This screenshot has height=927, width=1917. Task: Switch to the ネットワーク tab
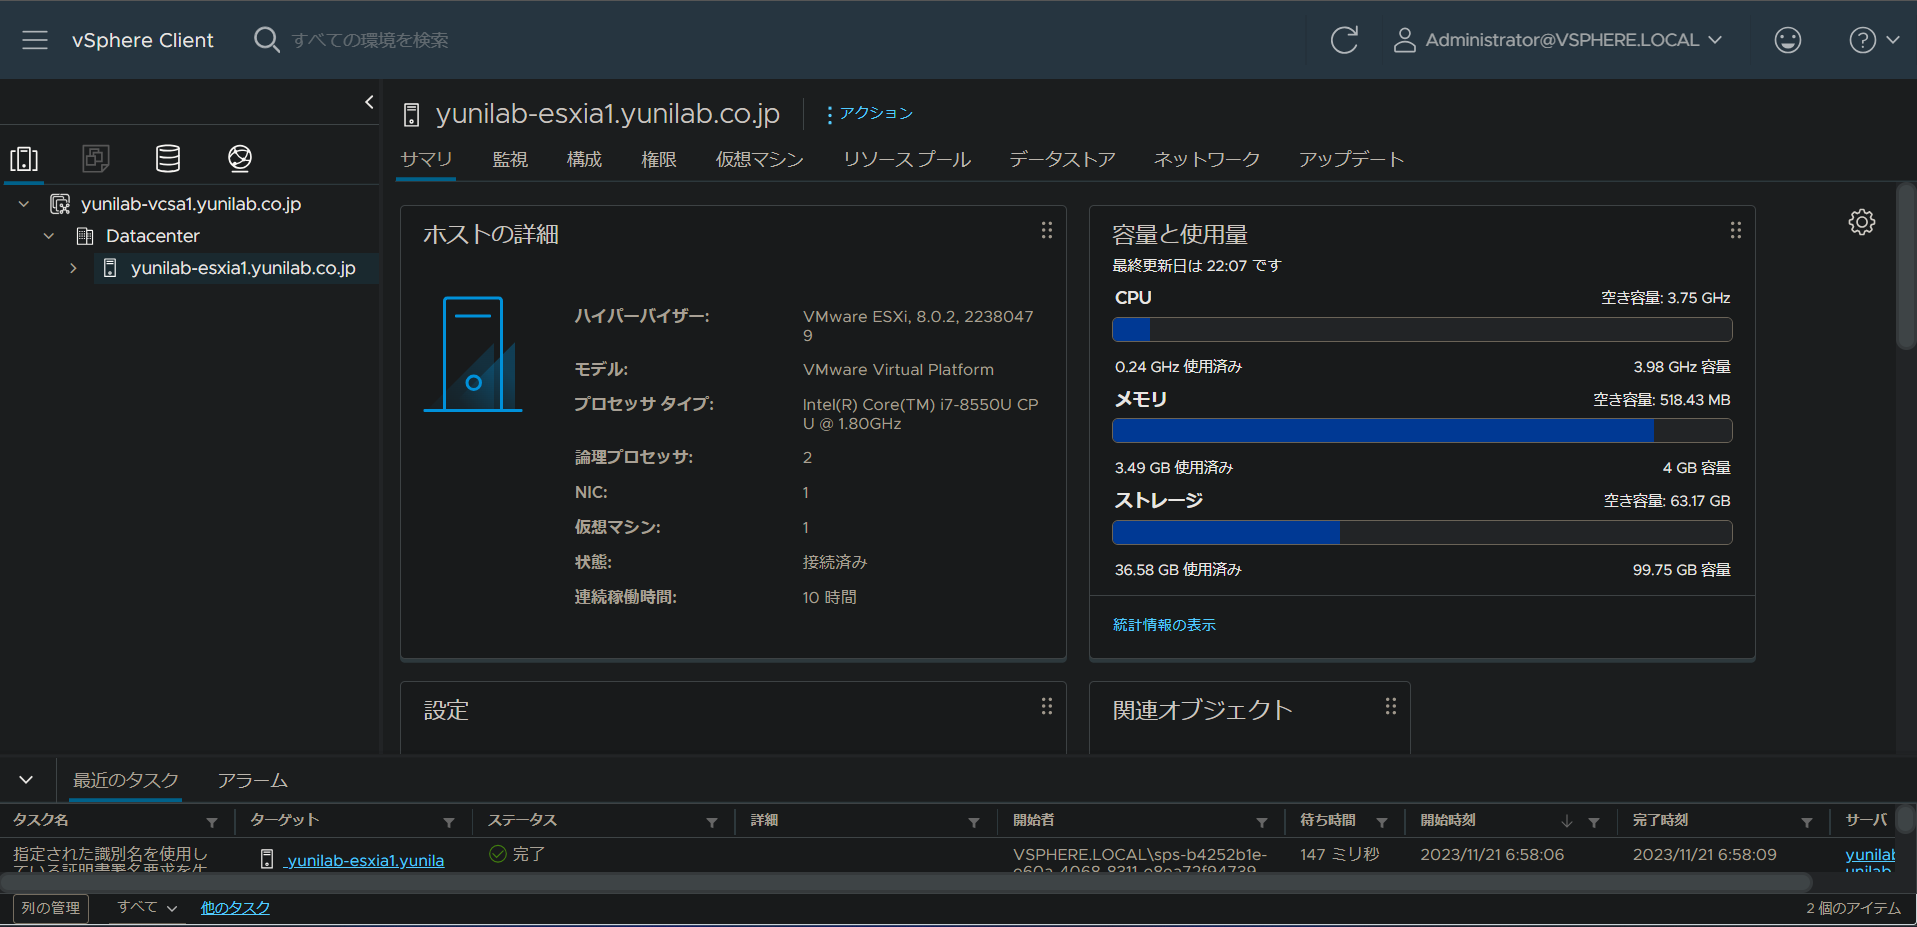coord(1207,159)
